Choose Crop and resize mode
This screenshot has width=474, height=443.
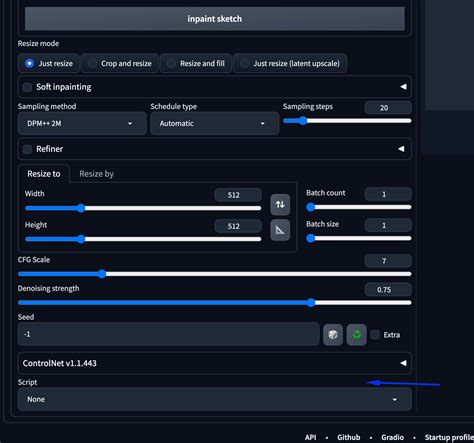click(x=120, y=63)
